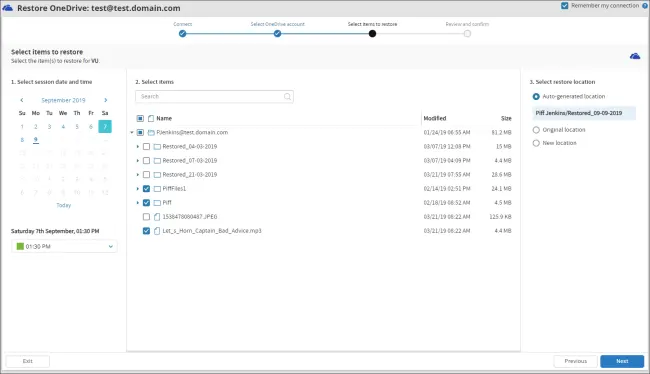
Task: Click the Select items to restore step marker
Action: pyautogui.click(x=372, y=34)
